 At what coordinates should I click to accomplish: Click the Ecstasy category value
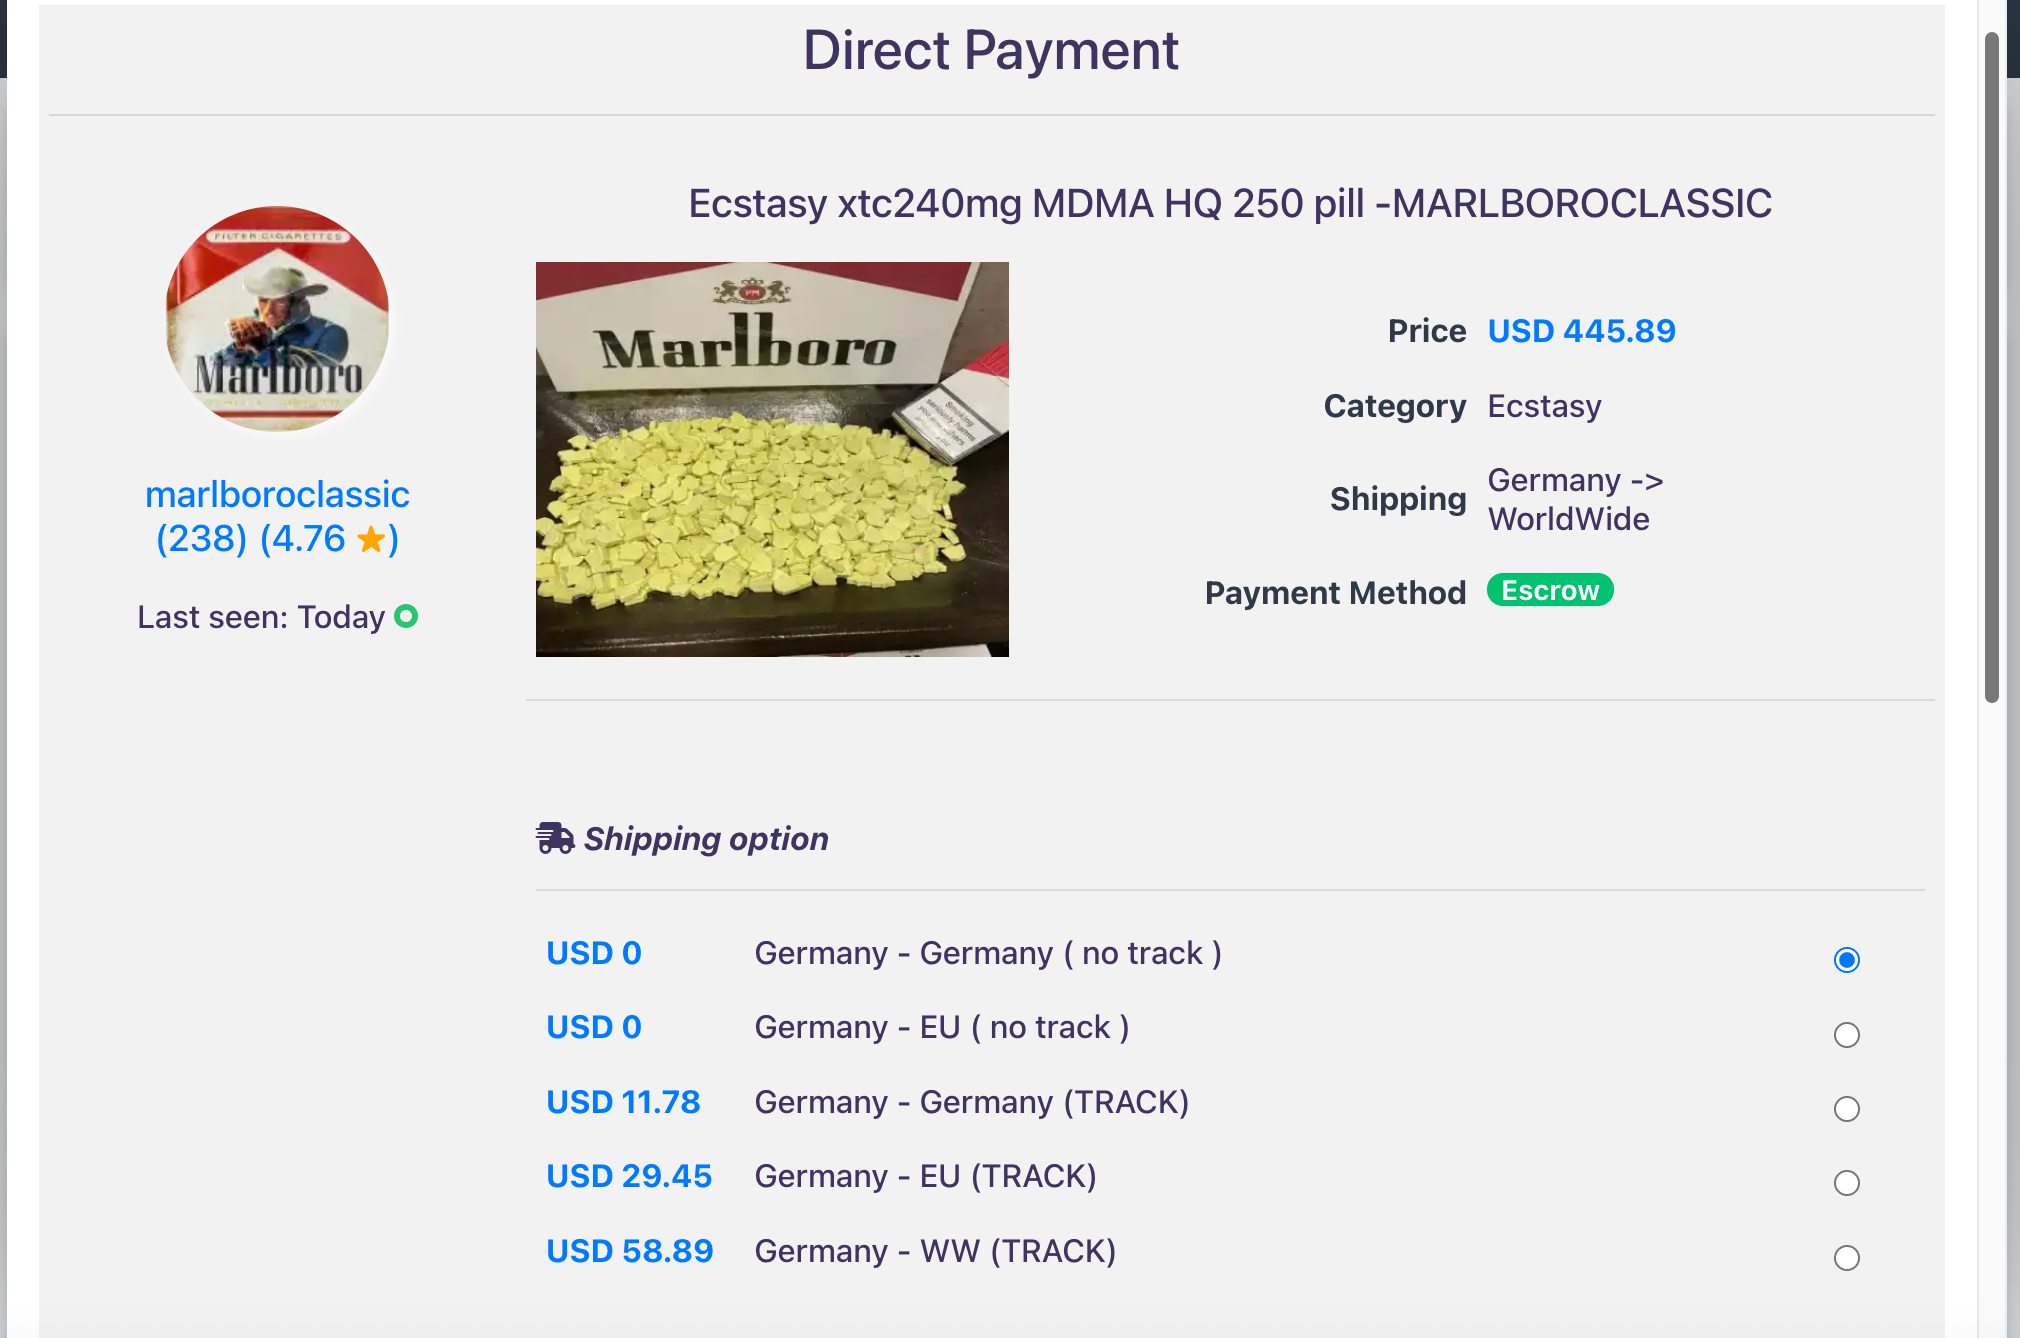point(1544,406)
